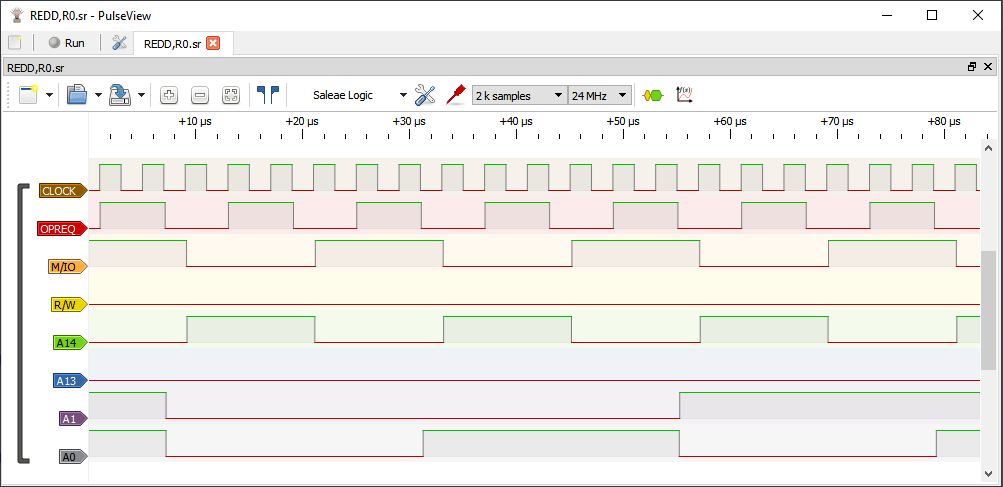1003x487 pixels.
Task: Expand the open file dropdown arrow
Action: pyautogui.click(x=98, y=95)
